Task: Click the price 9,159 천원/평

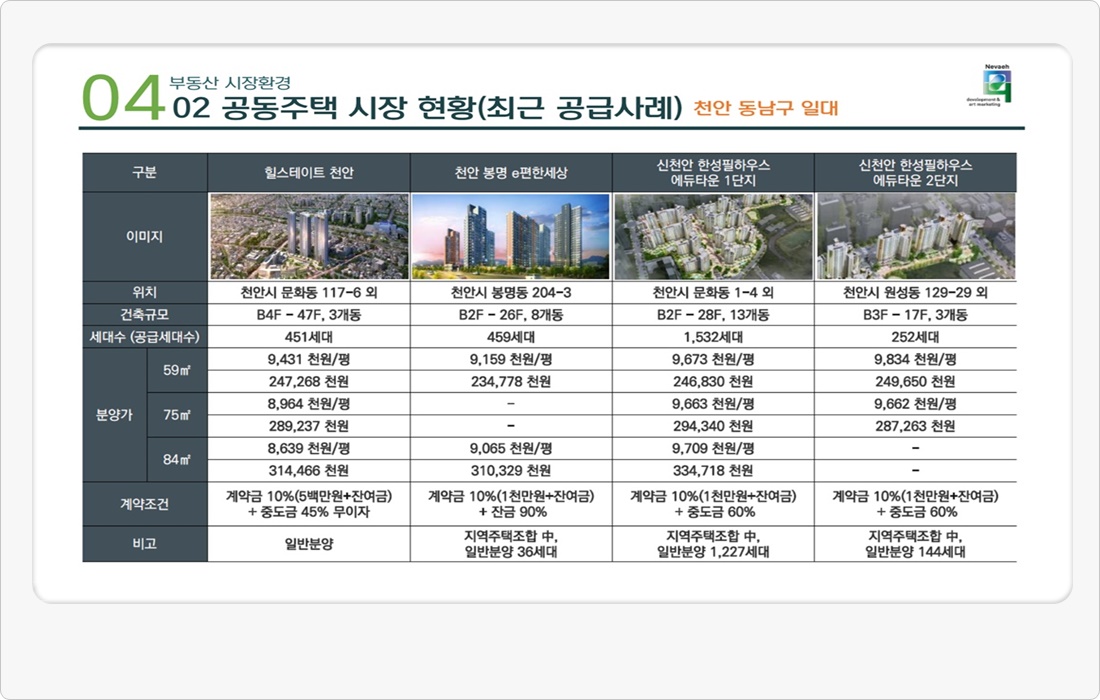Action: (511, 360)
